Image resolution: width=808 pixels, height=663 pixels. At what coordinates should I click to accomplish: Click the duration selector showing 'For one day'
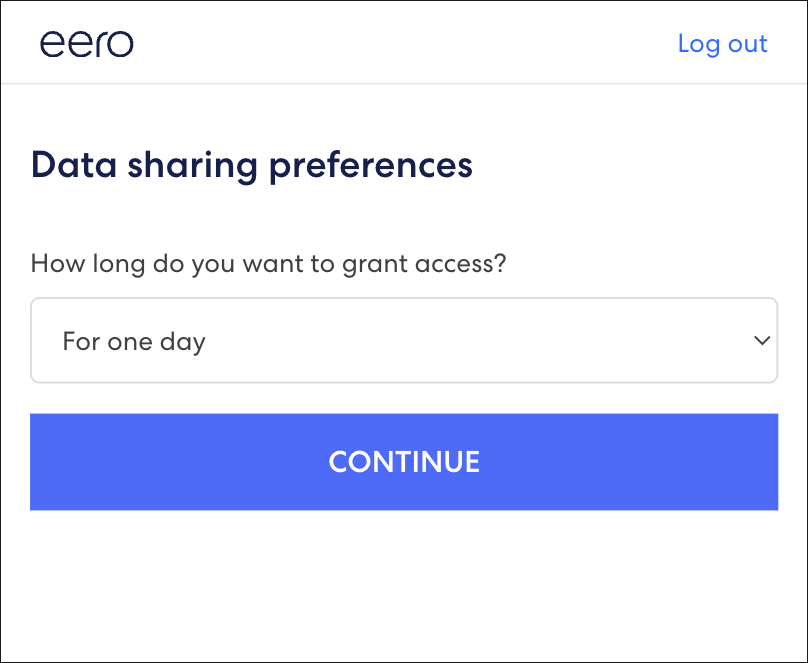pos(404,340)
